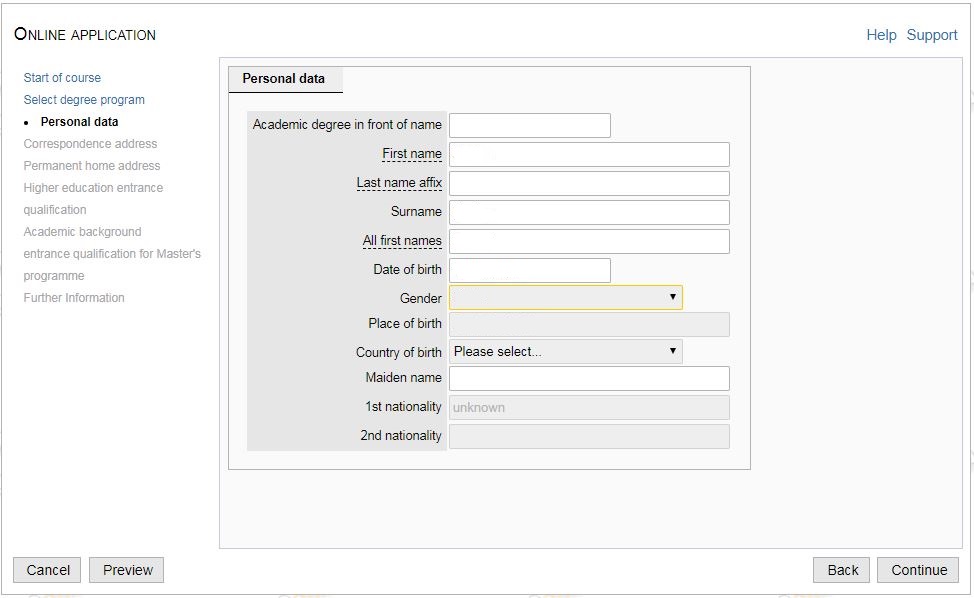The height and width of the screenshot is (598, 974).
Task: Click the Continue button
Action: coord(918,570)
